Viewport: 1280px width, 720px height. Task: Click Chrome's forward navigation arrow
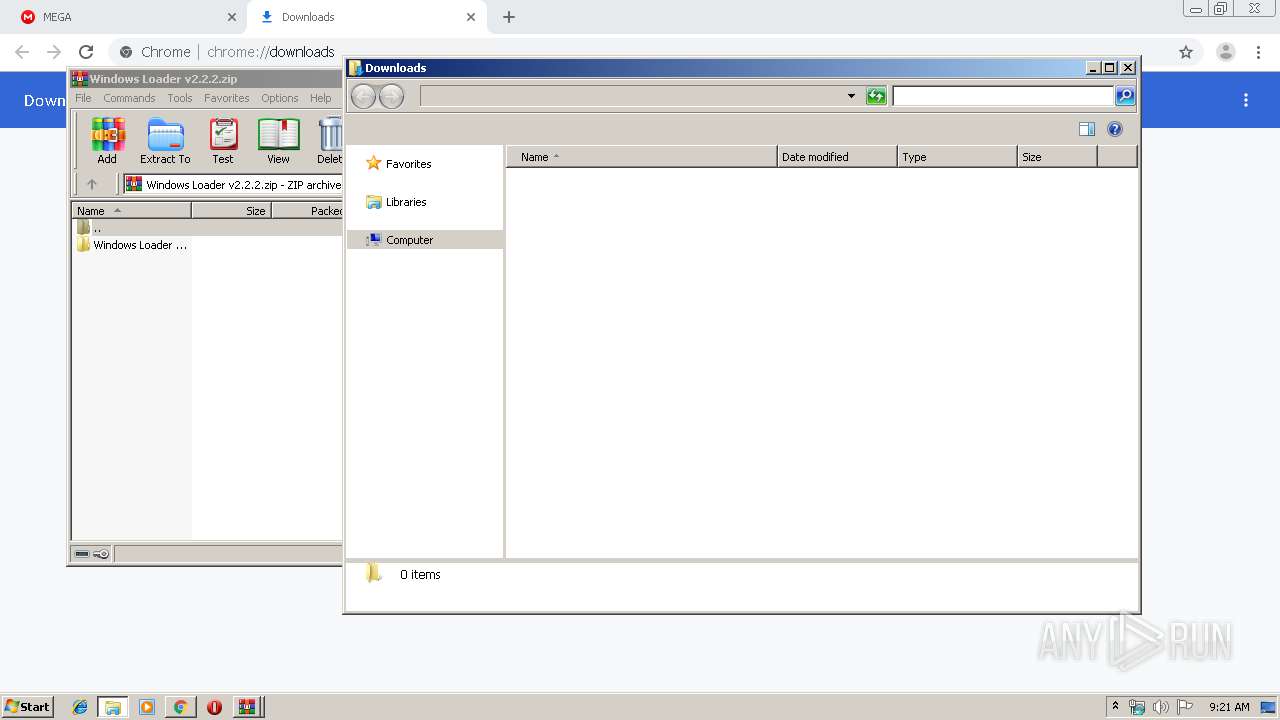pyautogui.click(x=54, y=52)
